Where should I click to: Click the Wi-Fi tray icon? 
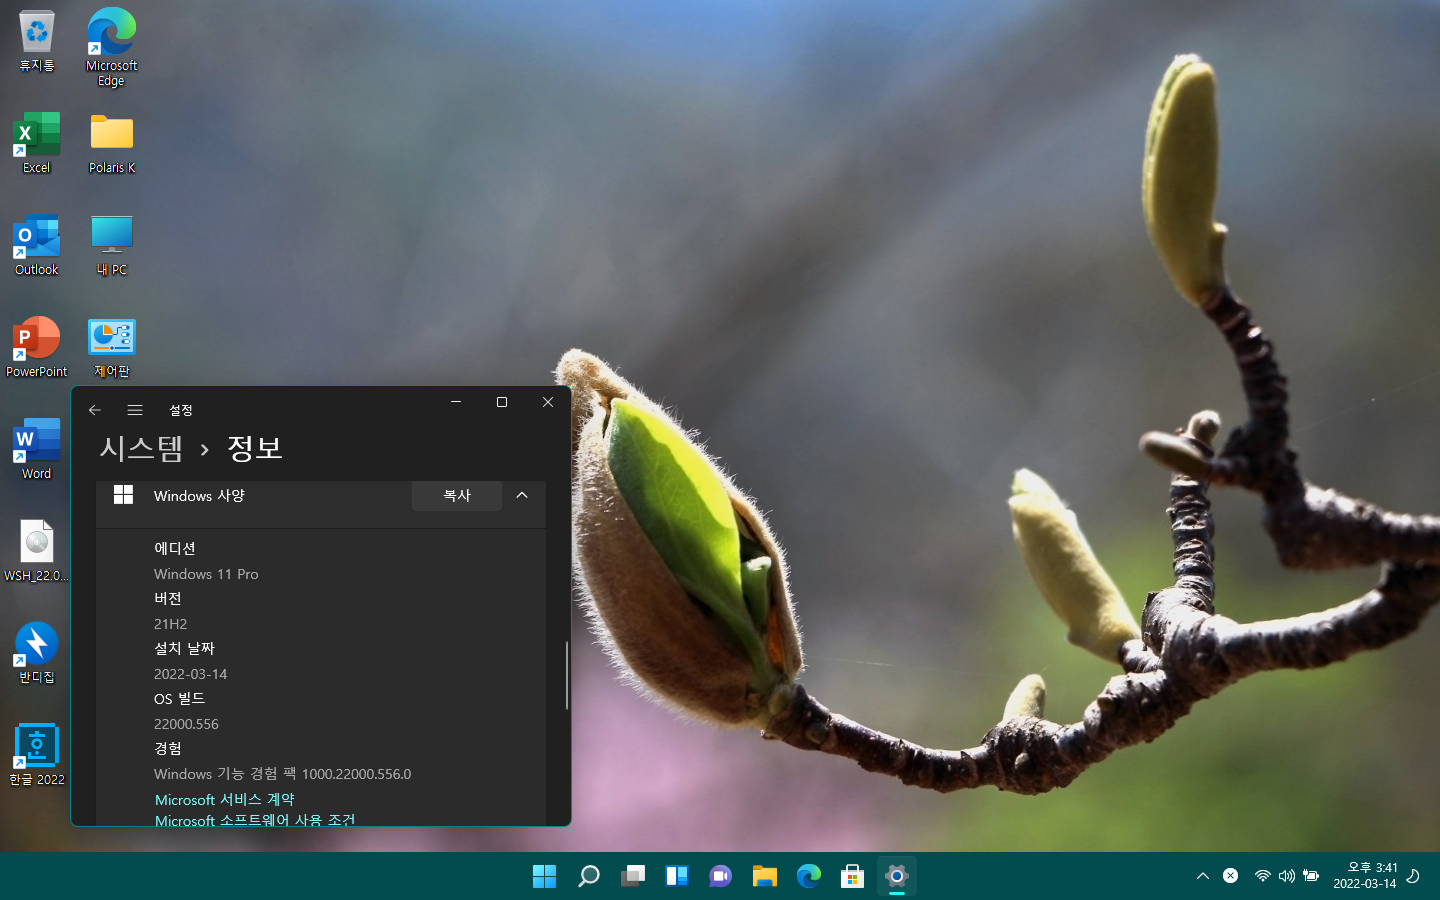[1263, 876]
